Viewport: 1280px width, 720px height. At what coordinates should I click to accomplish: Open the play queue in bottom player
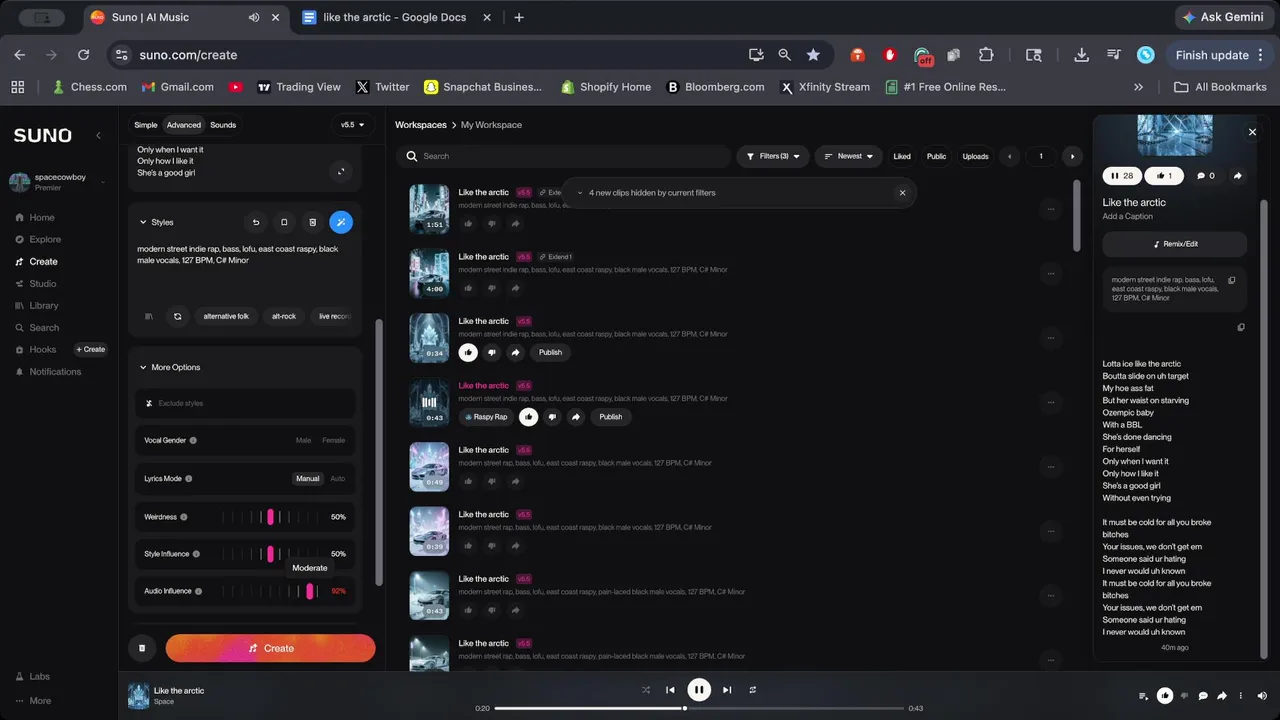point(1144,696)
